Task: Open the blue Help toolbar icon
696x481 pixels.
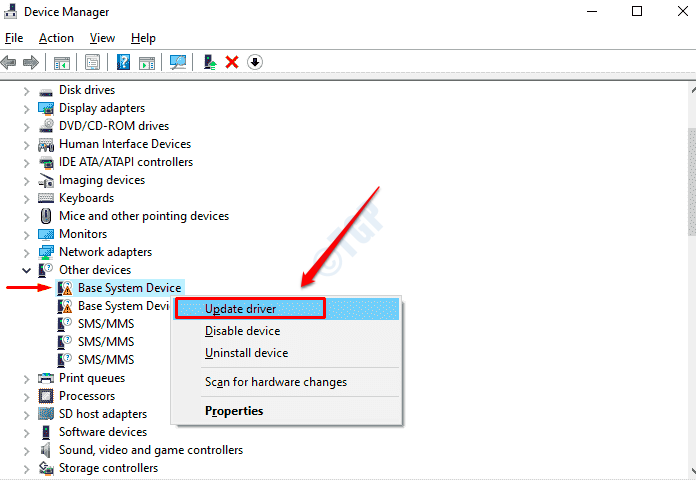Action: click(123, 62)
